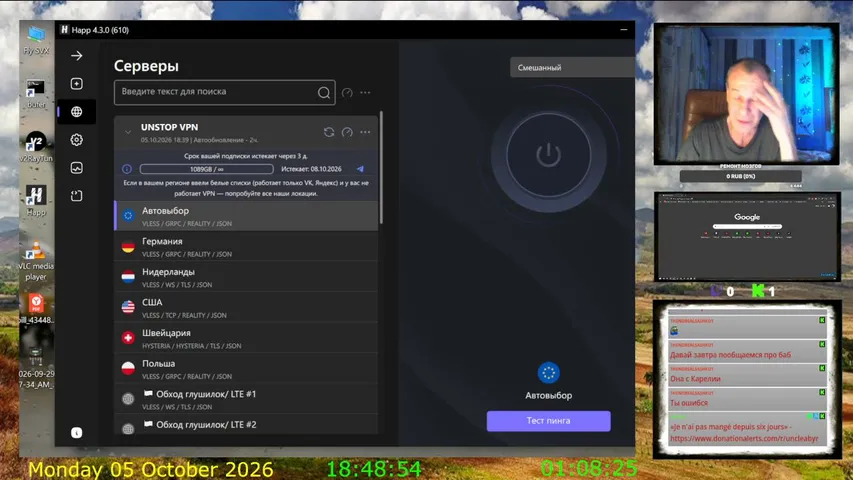Click the search magnifier icon
Screen dimensions: 853x480
[x=324, y=93]
